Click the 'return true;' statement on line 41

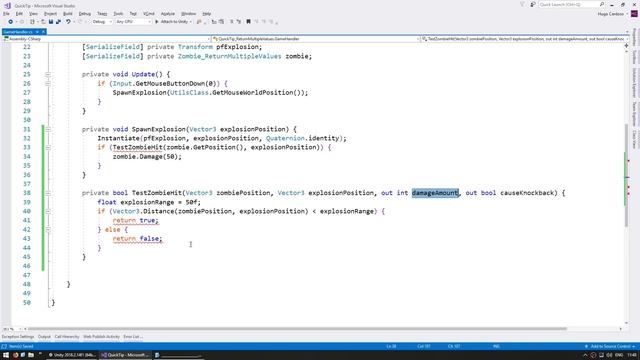(136, 220)
